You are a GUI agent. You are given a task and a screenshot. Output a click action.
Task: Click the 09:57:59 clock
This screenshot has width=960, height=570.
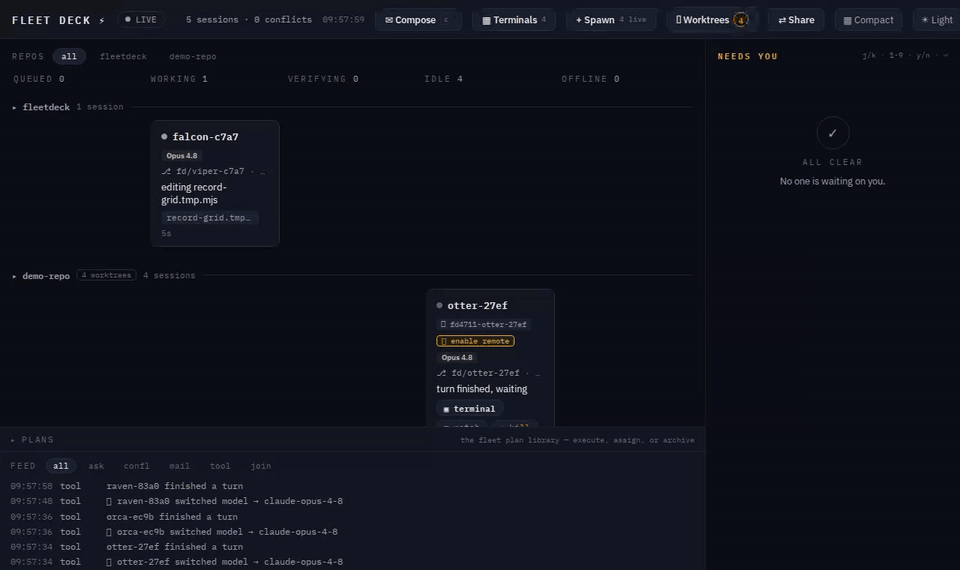(x=343, y=20)
